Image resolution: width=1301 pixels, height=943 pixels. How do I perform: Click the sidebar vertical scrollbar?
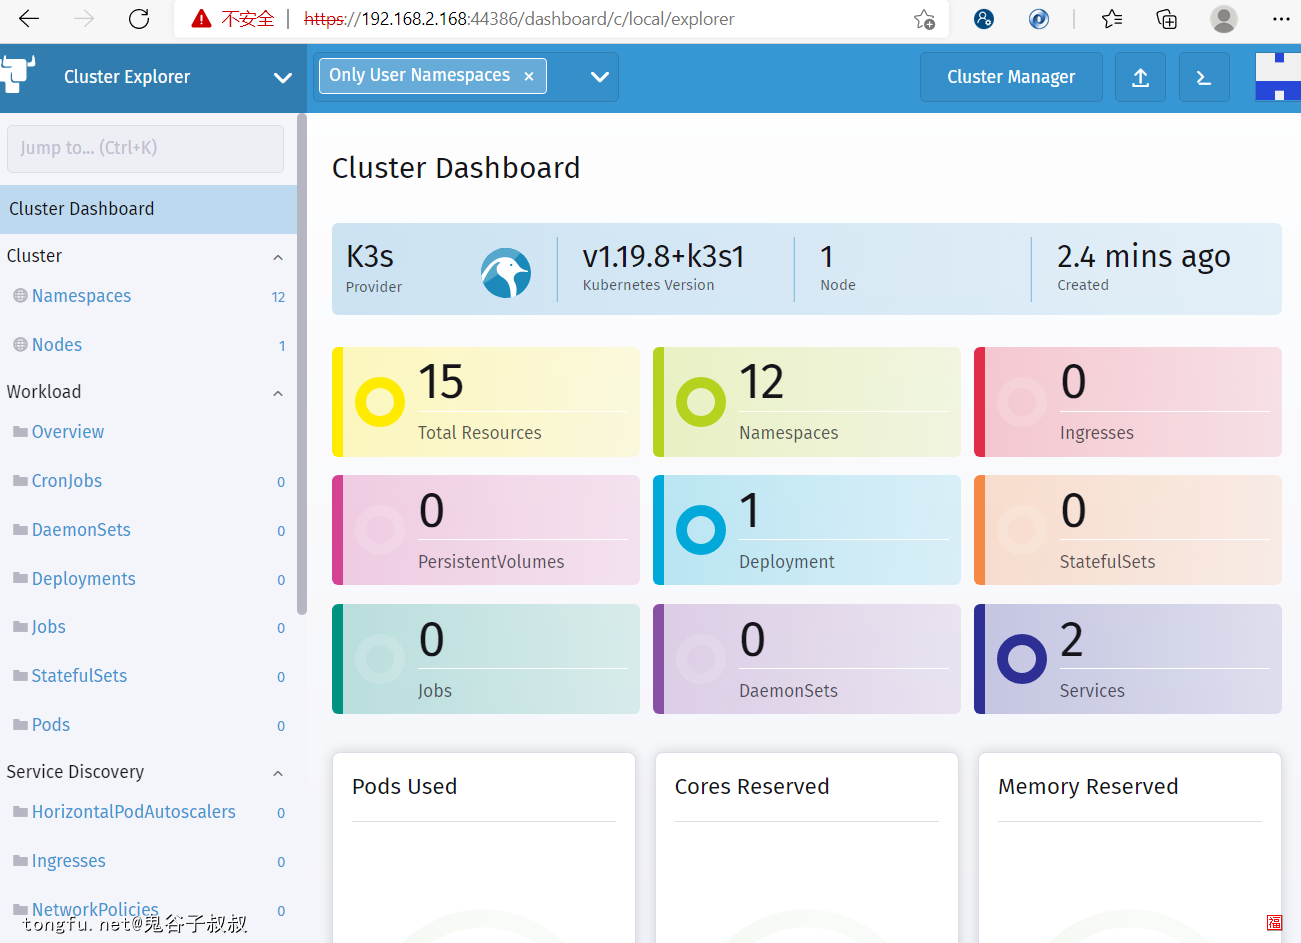[x=302, y=365]
